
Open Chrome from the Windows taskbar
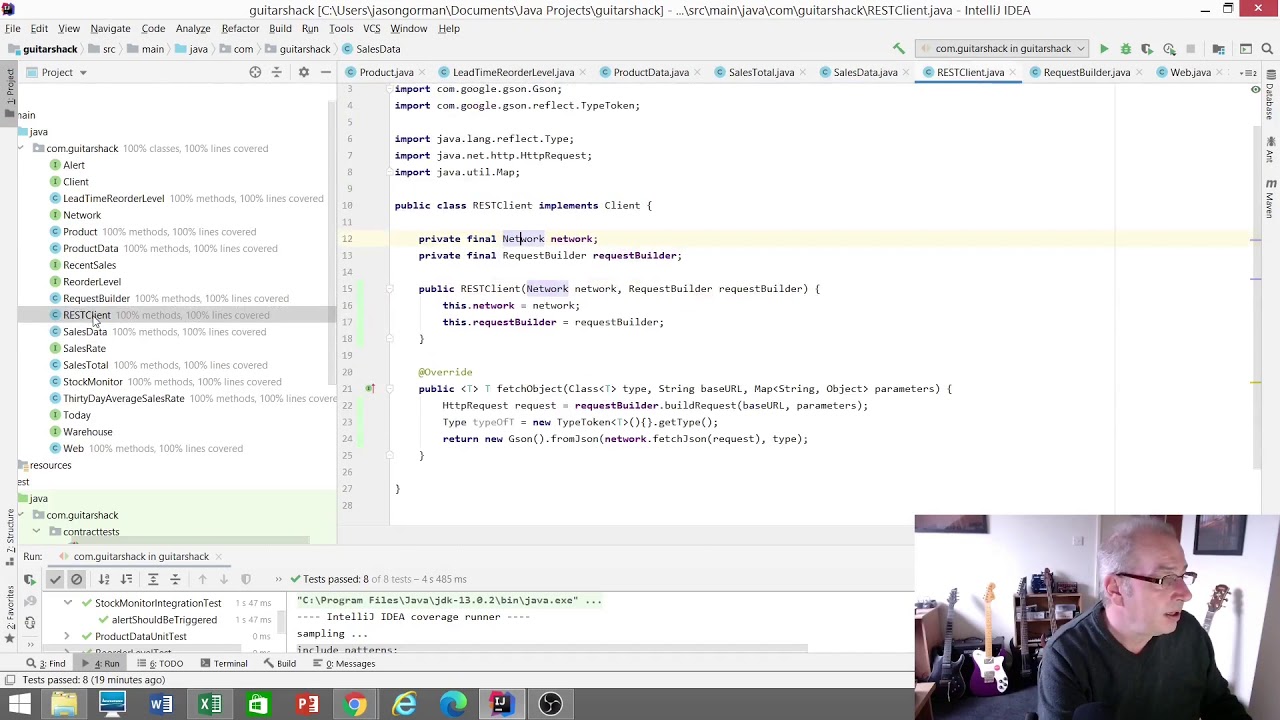355,704
